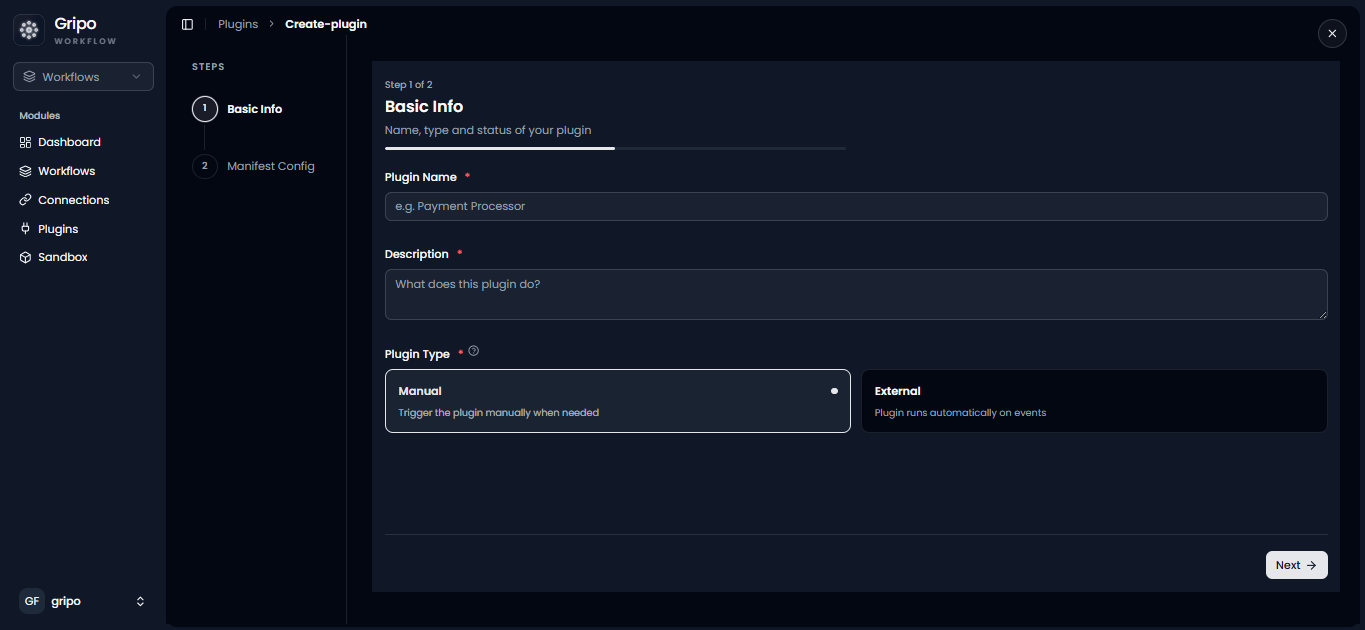The image size is (1365, 630).
Task: Click the Basic Info heading
Action: point(424,107)
